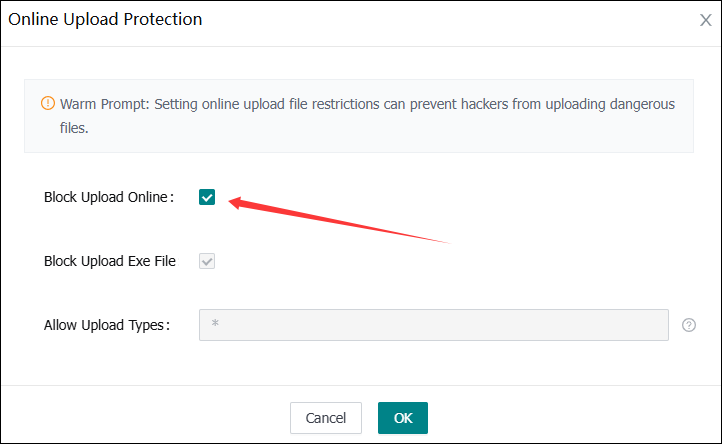Toggle the Block Upload Exe File checkbox
The width and height of the screenshot is (722, 444).
click(x=207, y=261)
